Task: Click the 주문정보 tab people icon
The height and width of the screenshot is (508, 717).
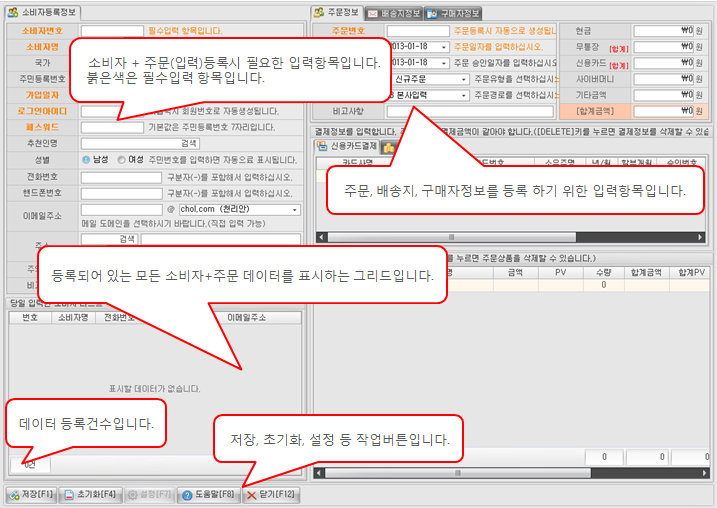Action: pyautogui.click(x=319, y=12)
